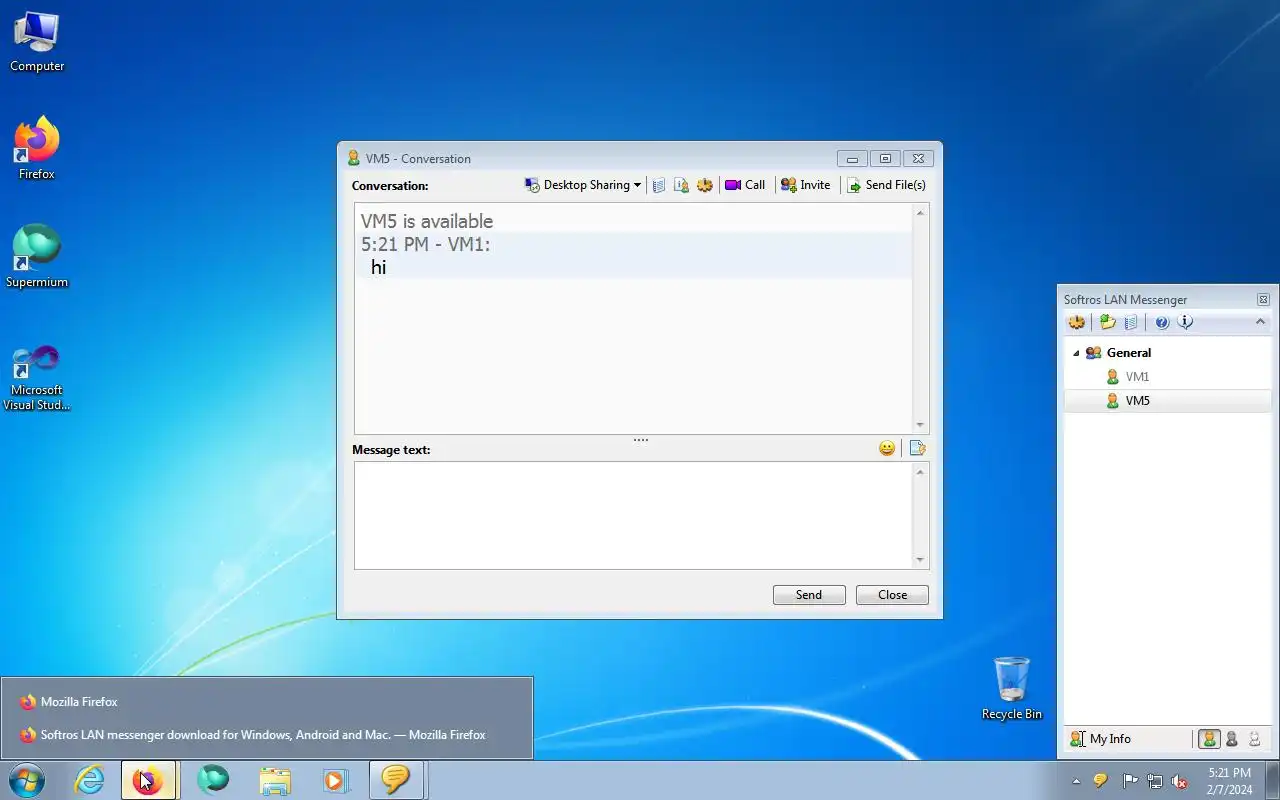Invite users to the conversation
The image size is (1280, 800).
[x=806, y=185]
